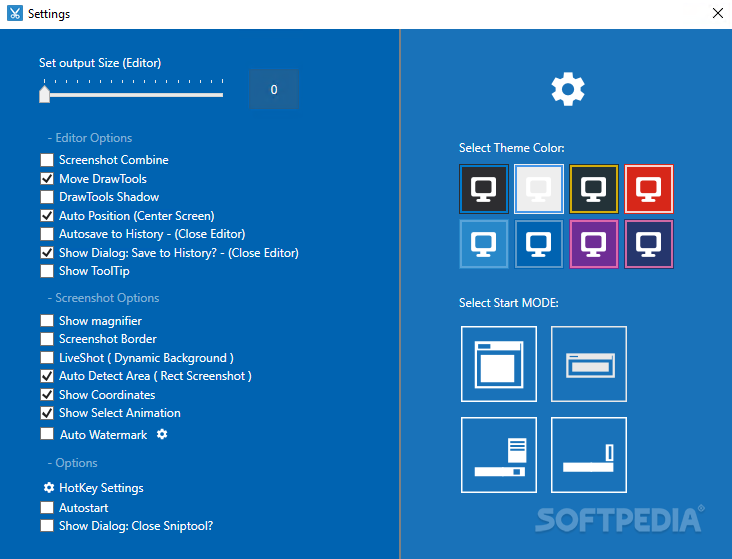The width and height of the screenshot is (732, 559).
Task: Uncheck Move DrawTools option
Action: pyautogui.click(x=47, y=179)
